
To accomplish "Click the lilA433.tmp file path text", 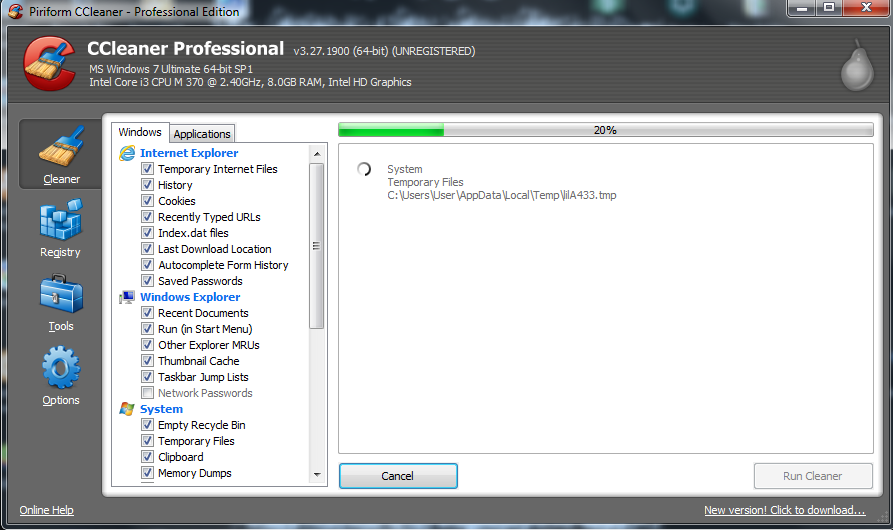I will pyautogui.click(x=502, y=195).
